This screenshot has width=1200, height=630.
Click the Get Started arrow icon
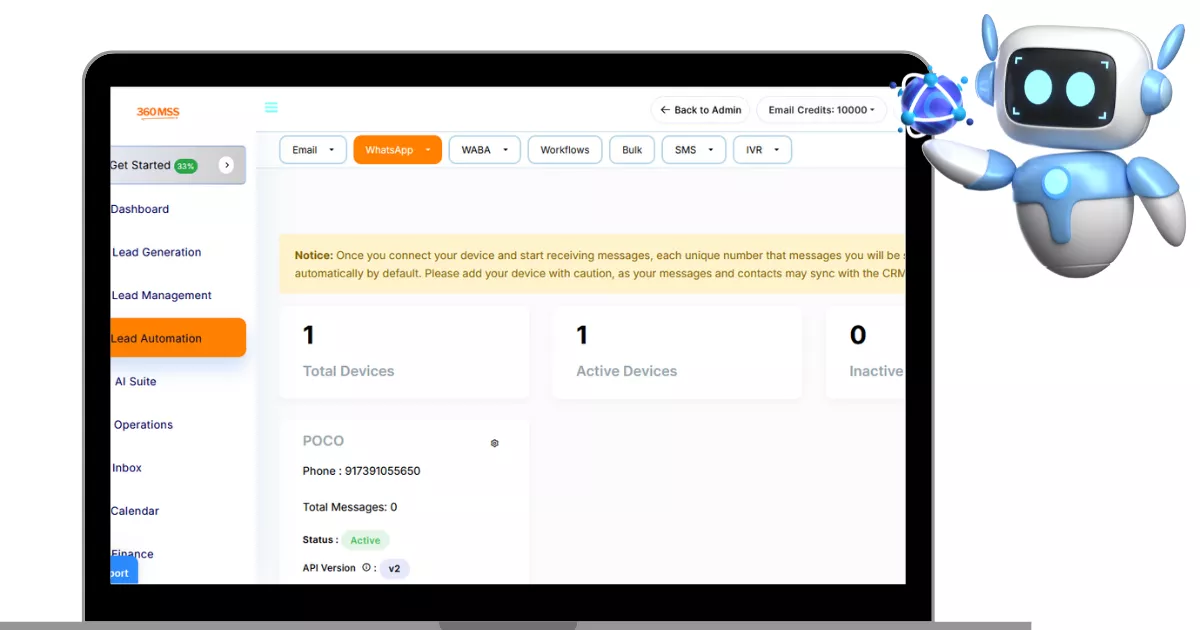tap(226, 165)
